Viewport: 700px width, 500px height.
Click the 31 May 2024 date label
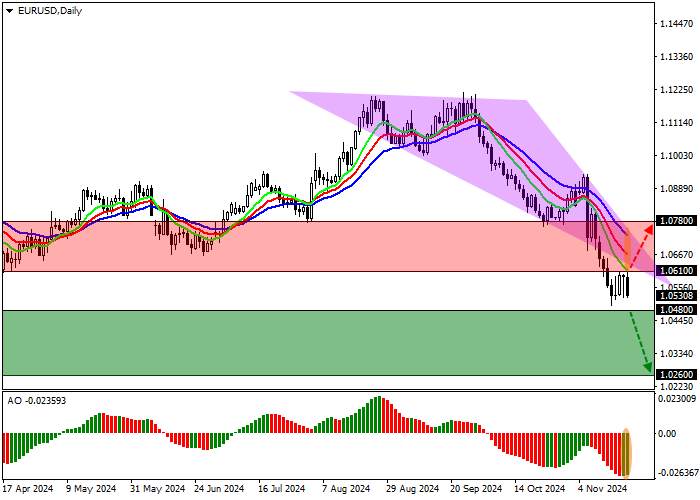click(x=158, y=489)
